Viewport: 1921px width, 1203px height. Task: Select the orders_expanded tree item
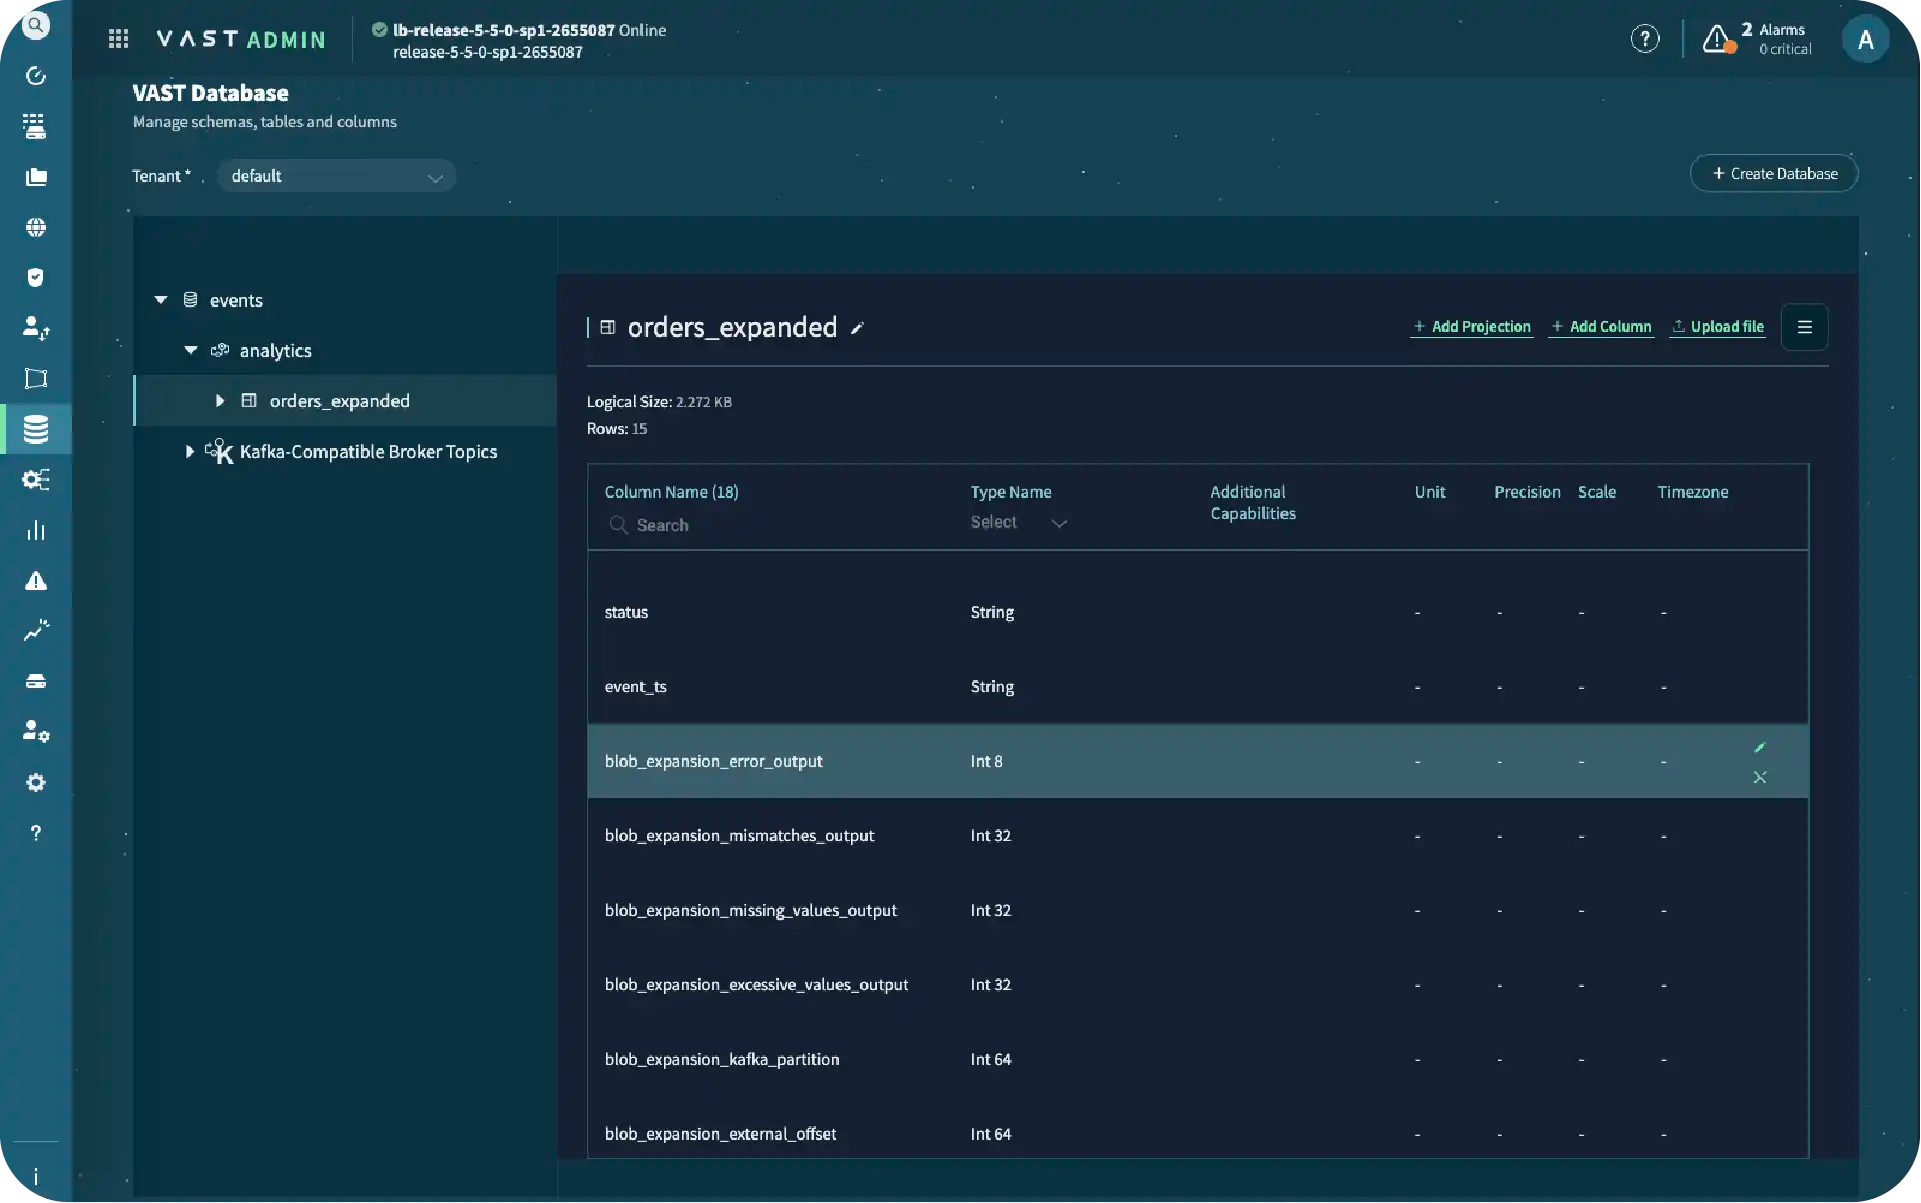click(x=345, y=401)
